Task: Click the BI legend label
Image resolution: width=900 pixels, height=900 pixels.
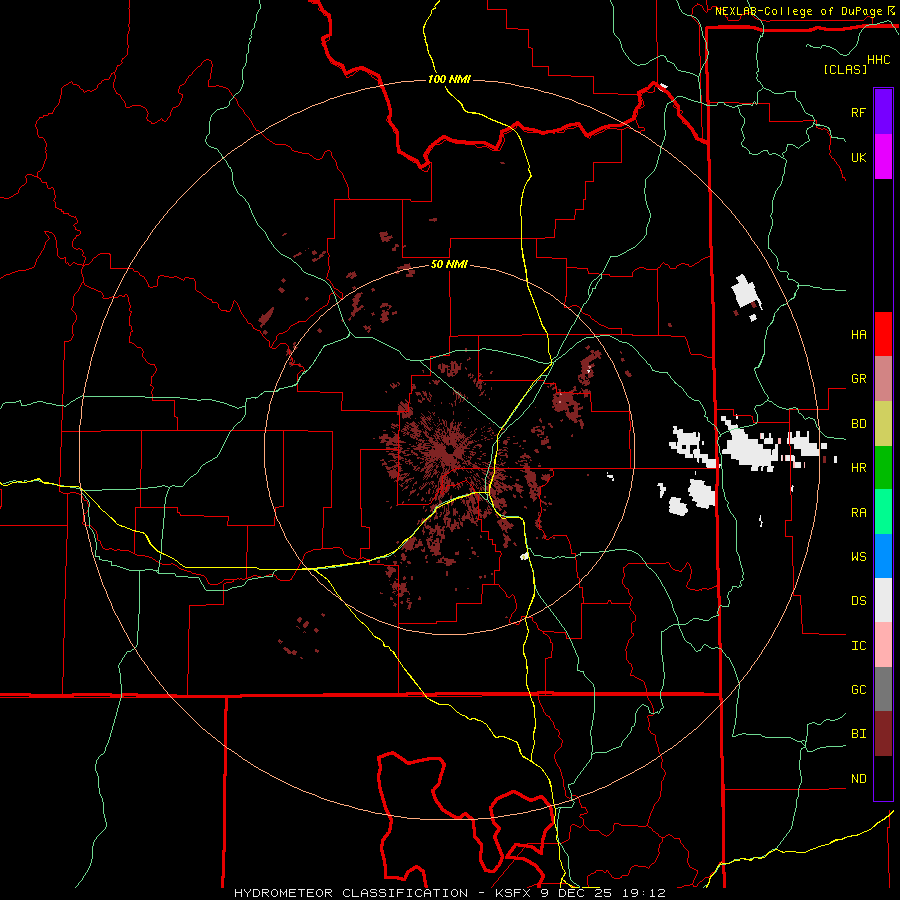Action: click(858, 734)
